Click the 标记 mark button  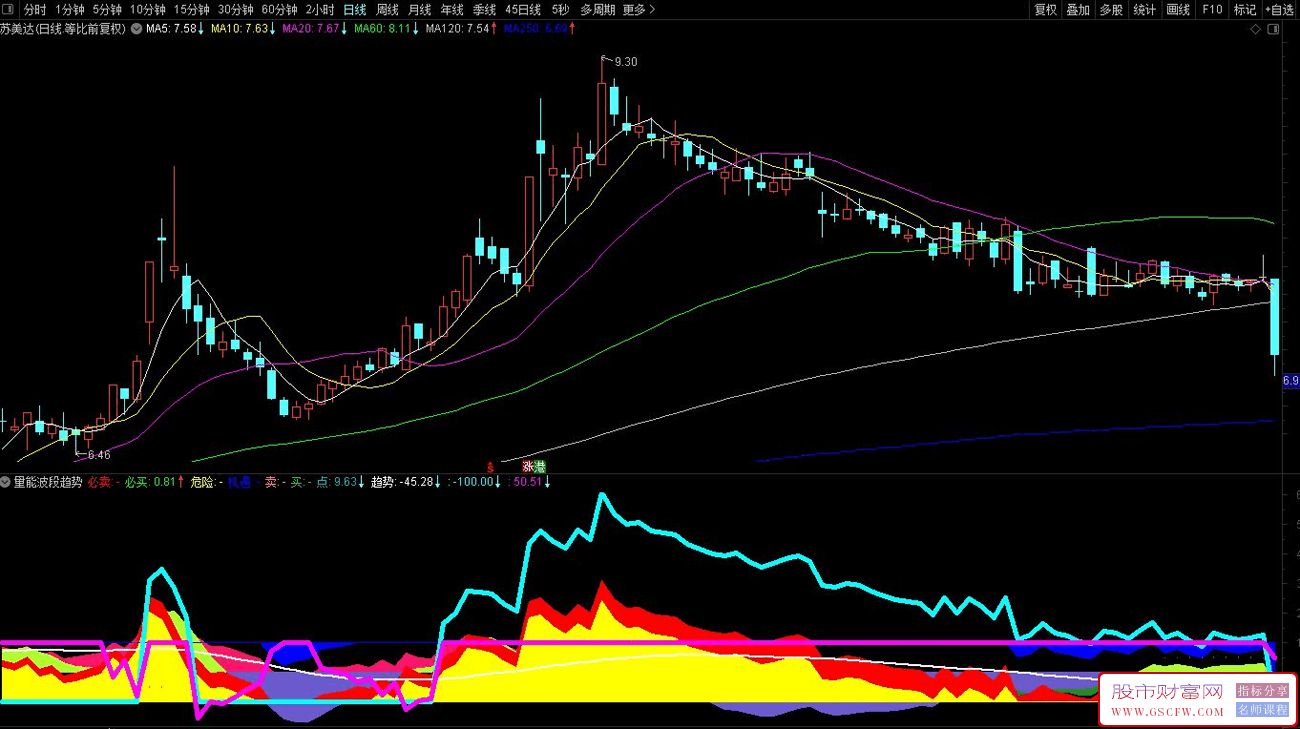coord(1245,10)
